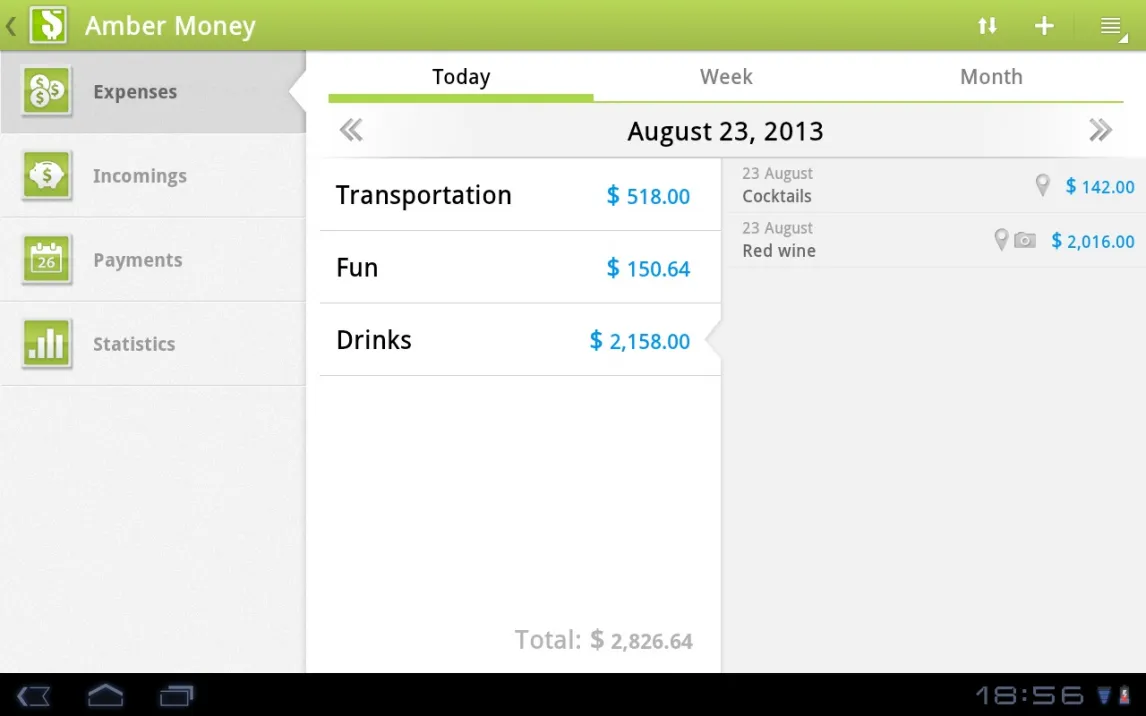Open the Incomings piggy bank icon
Viewport: 1146px width, 716px height.
pos(47,176)
